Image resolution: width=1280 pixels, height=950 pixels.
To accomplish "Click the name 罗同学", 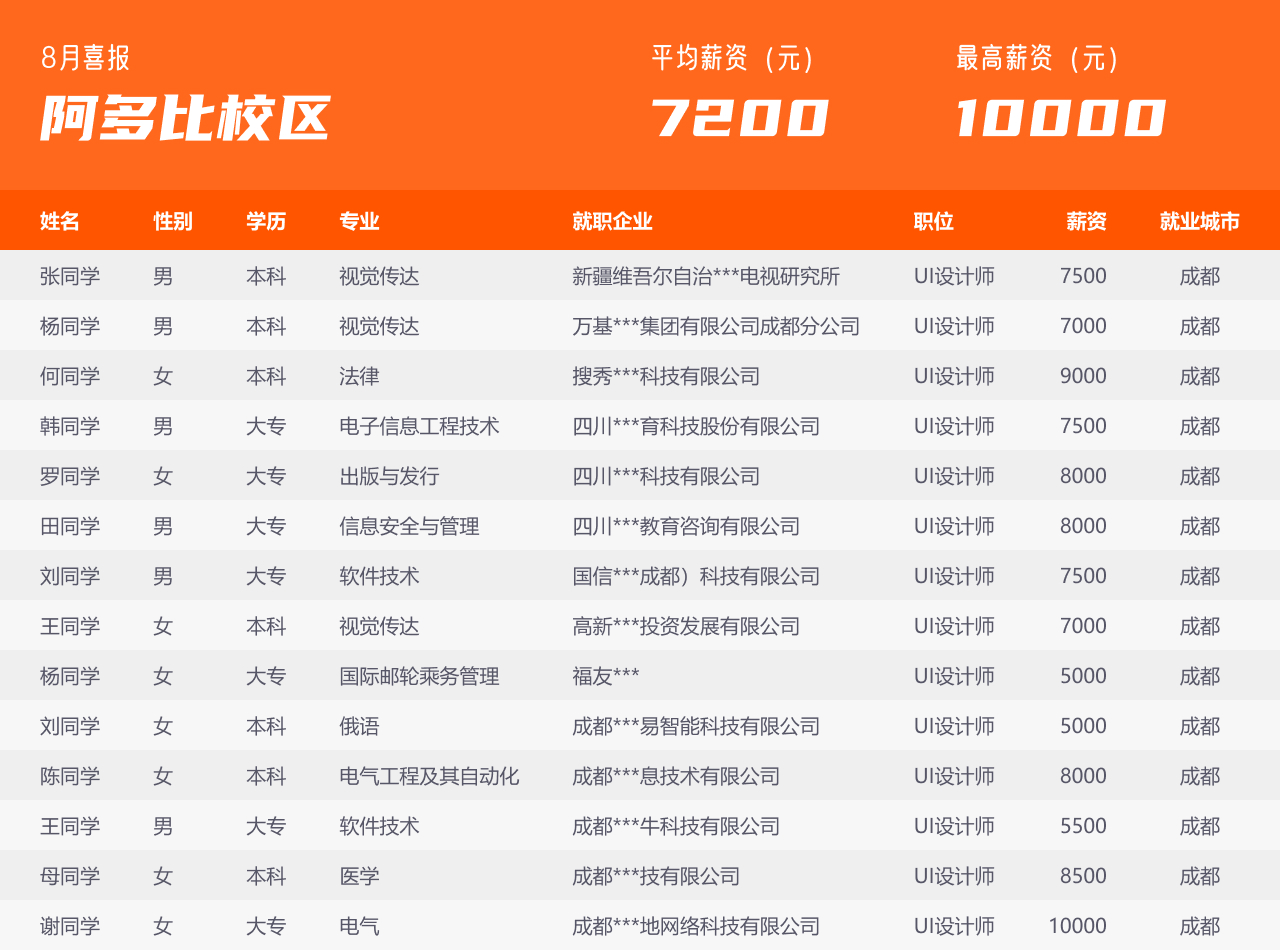I will 70,476.
